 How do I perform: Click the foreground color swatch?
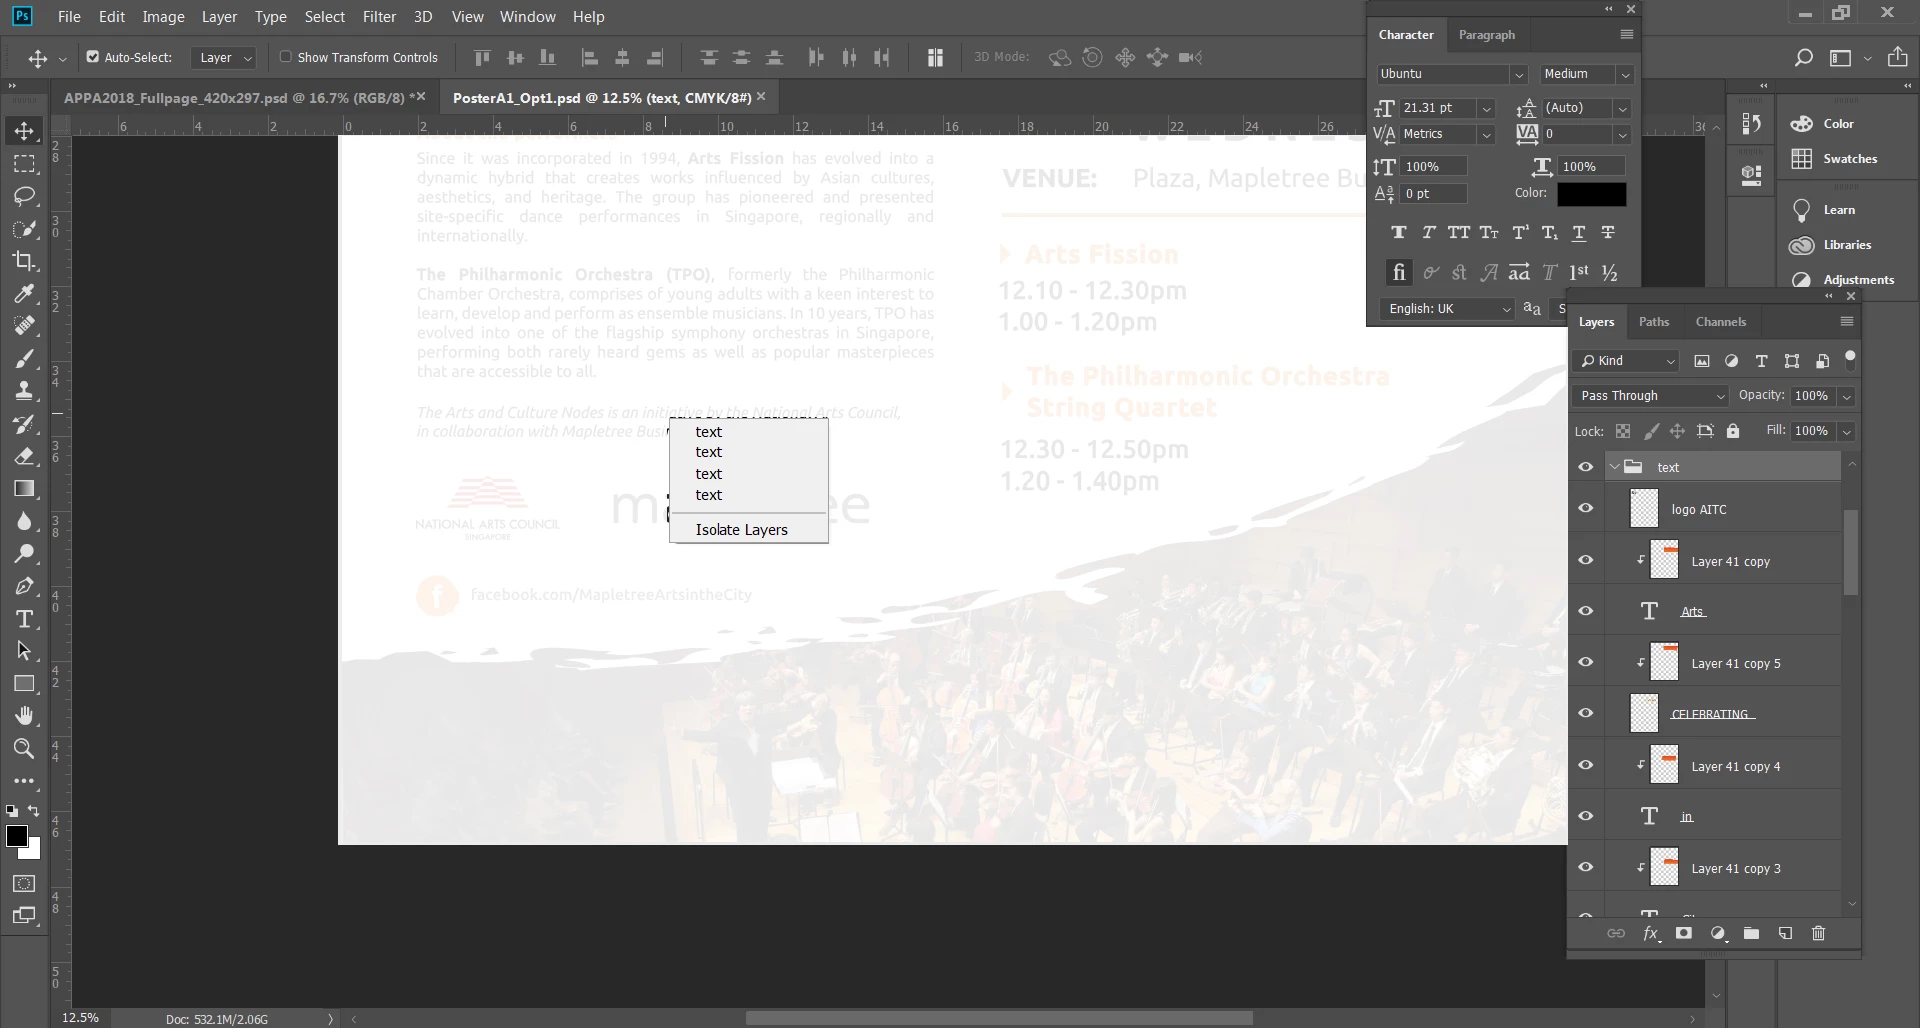tap(17, 836)
